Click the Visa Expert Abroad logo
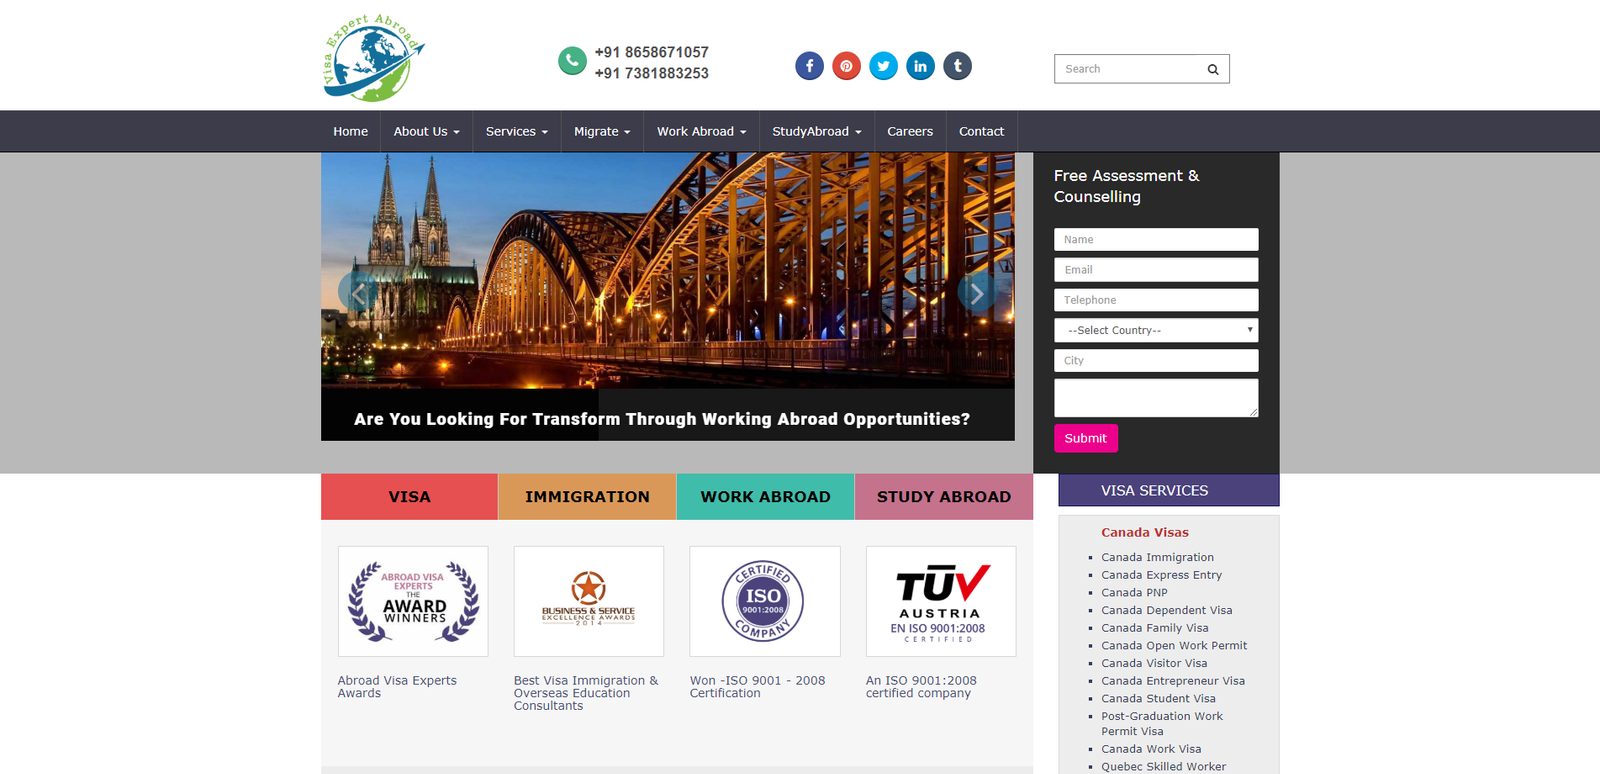The height and width of the screenshot is (774, 1600). [x=373, y=58]
